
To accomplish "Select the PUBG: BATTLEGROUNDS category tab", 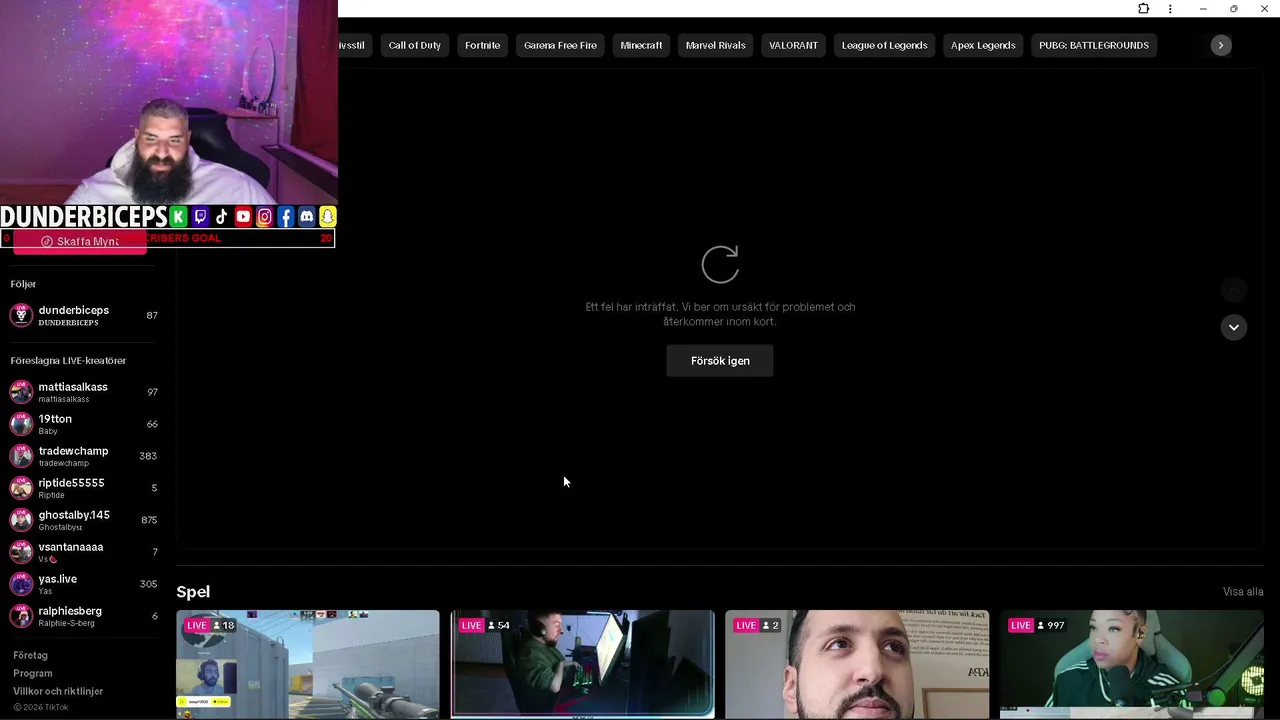I will 1093,45.
